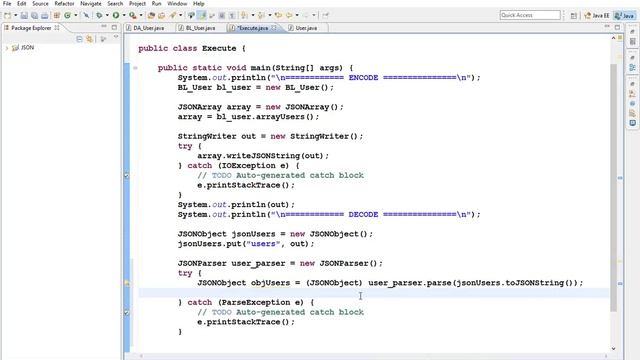
Task: Minimize the Package Explorer view
Action: click(x=104, y=27)
